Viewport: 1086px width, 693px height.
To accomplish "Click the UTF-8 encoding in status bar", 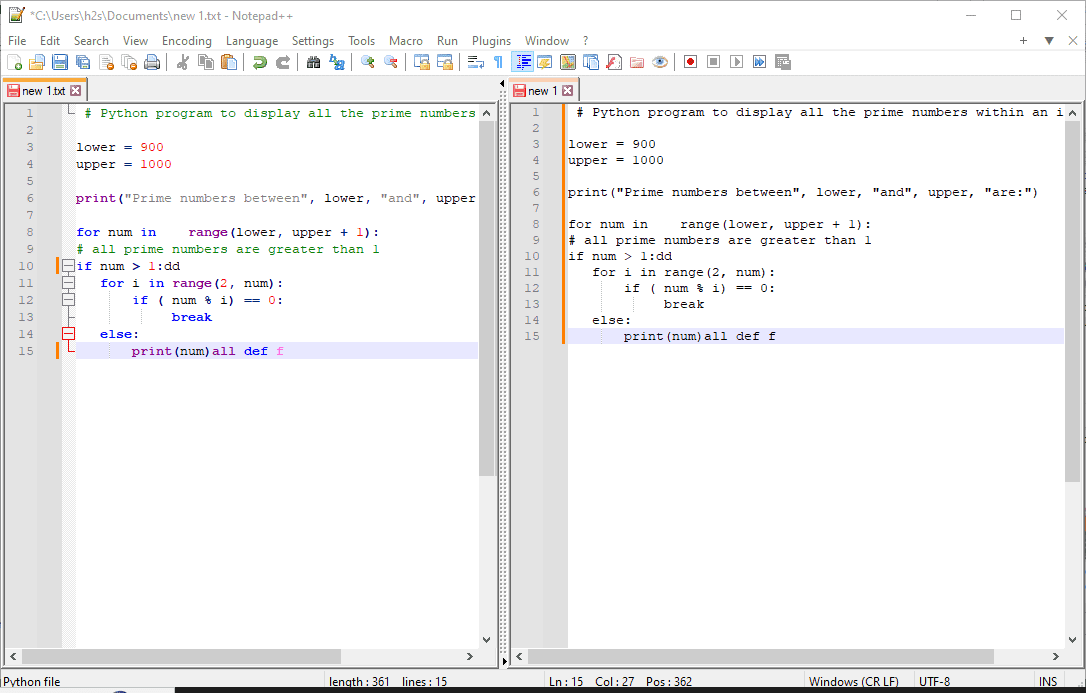I will tap(934, 682).
